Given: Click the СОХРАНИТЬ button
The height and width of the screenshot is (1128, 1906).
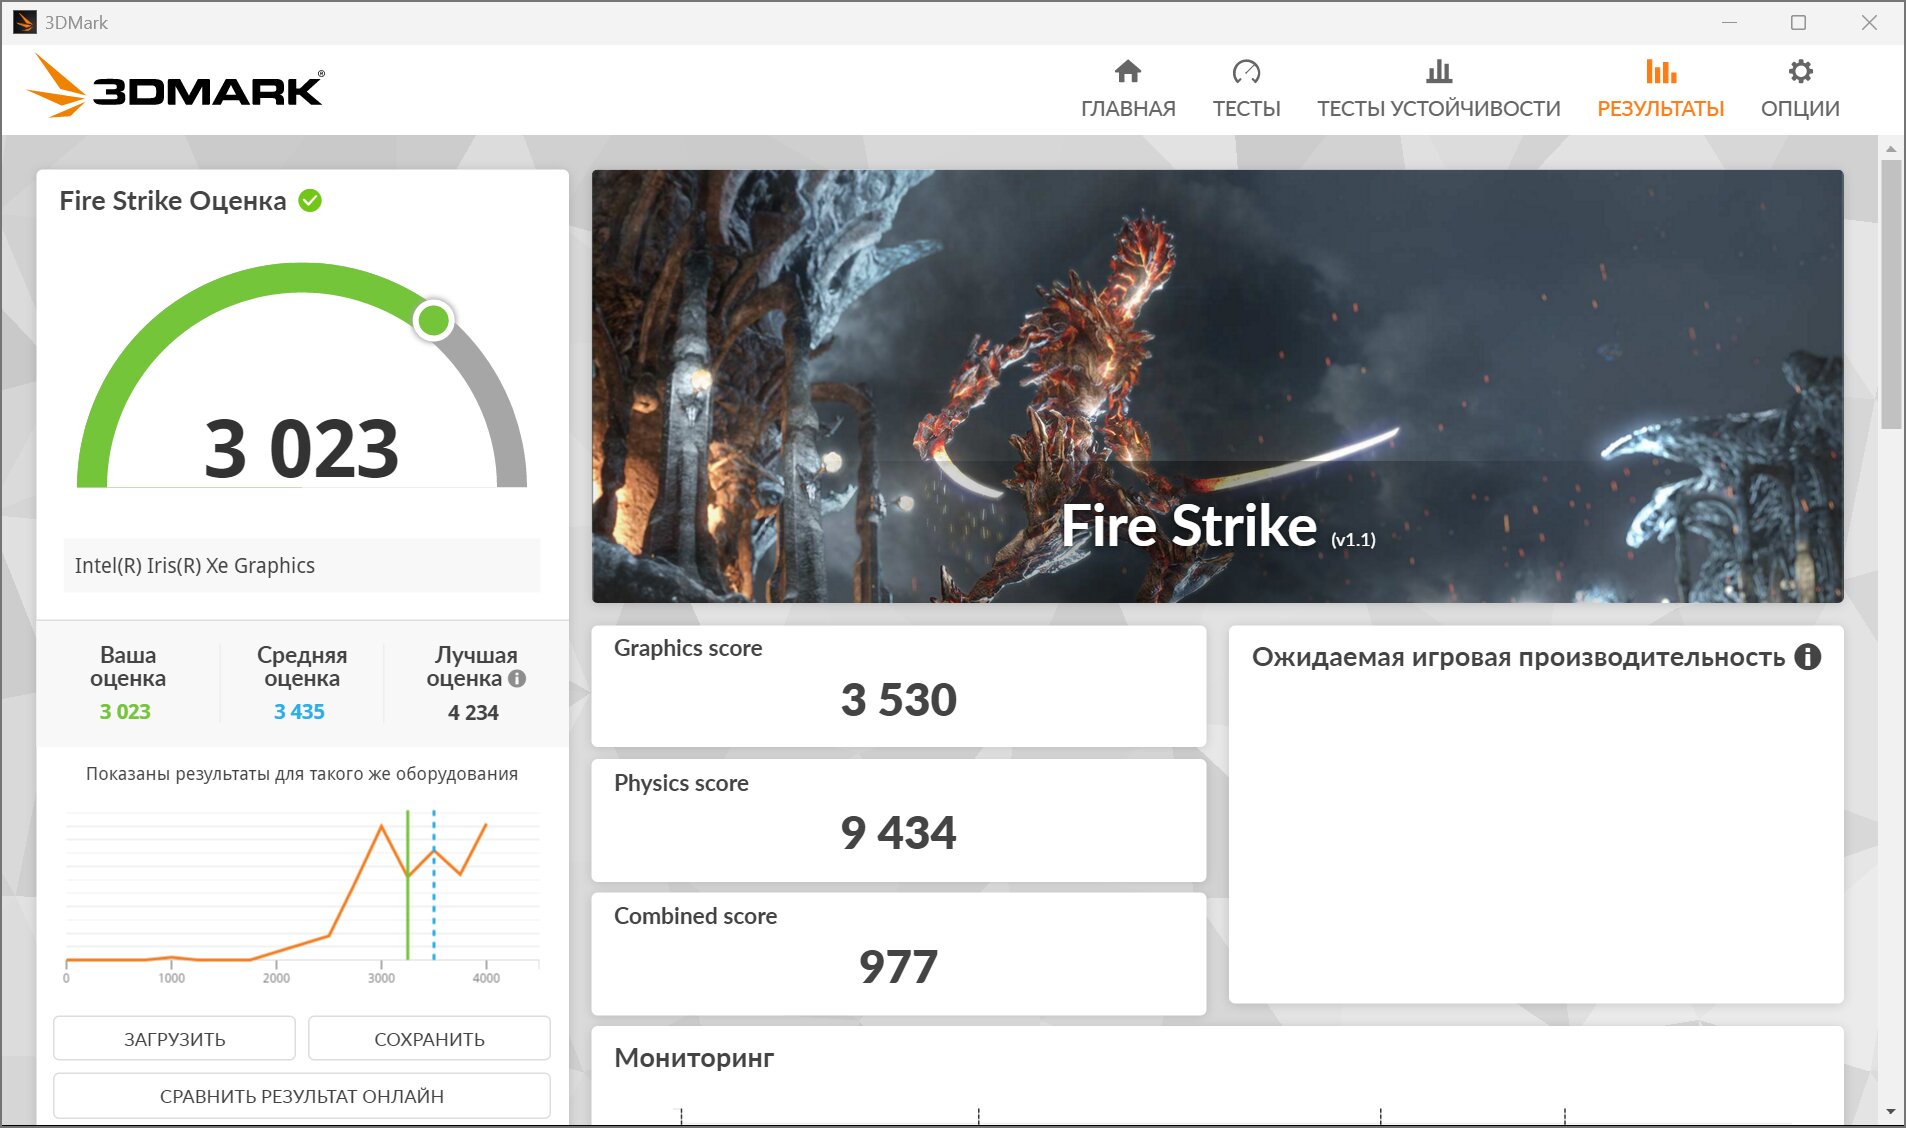Looking at the screenshot, I should 429,1039.
